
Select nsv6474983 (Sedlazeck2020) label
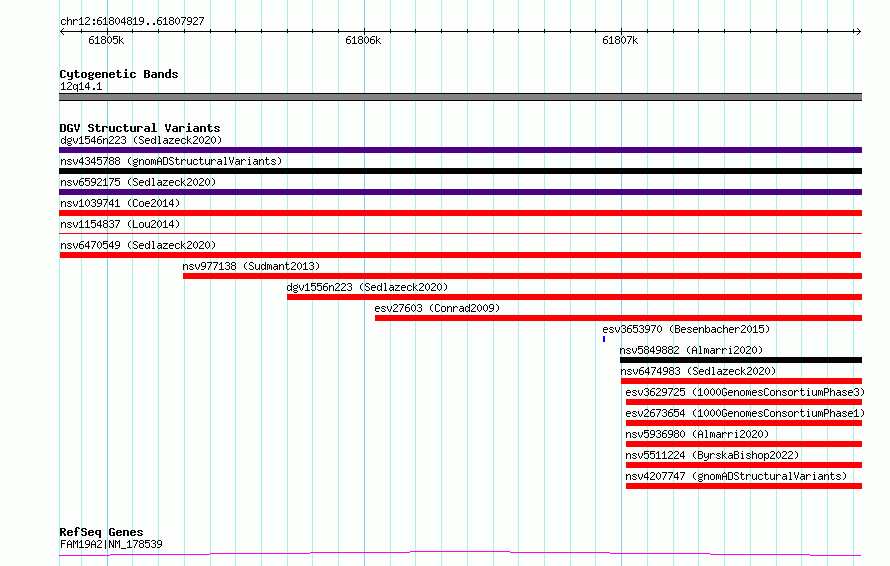point(698,371)
